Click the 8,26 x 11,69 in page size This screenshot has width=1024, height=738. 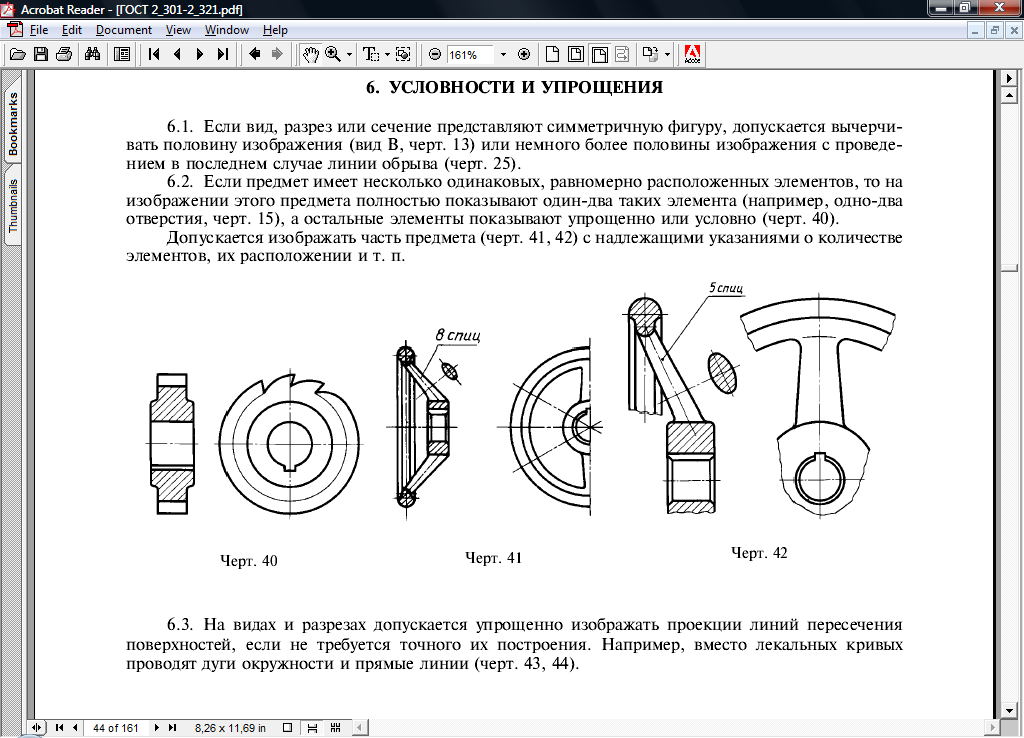[230, 728]
